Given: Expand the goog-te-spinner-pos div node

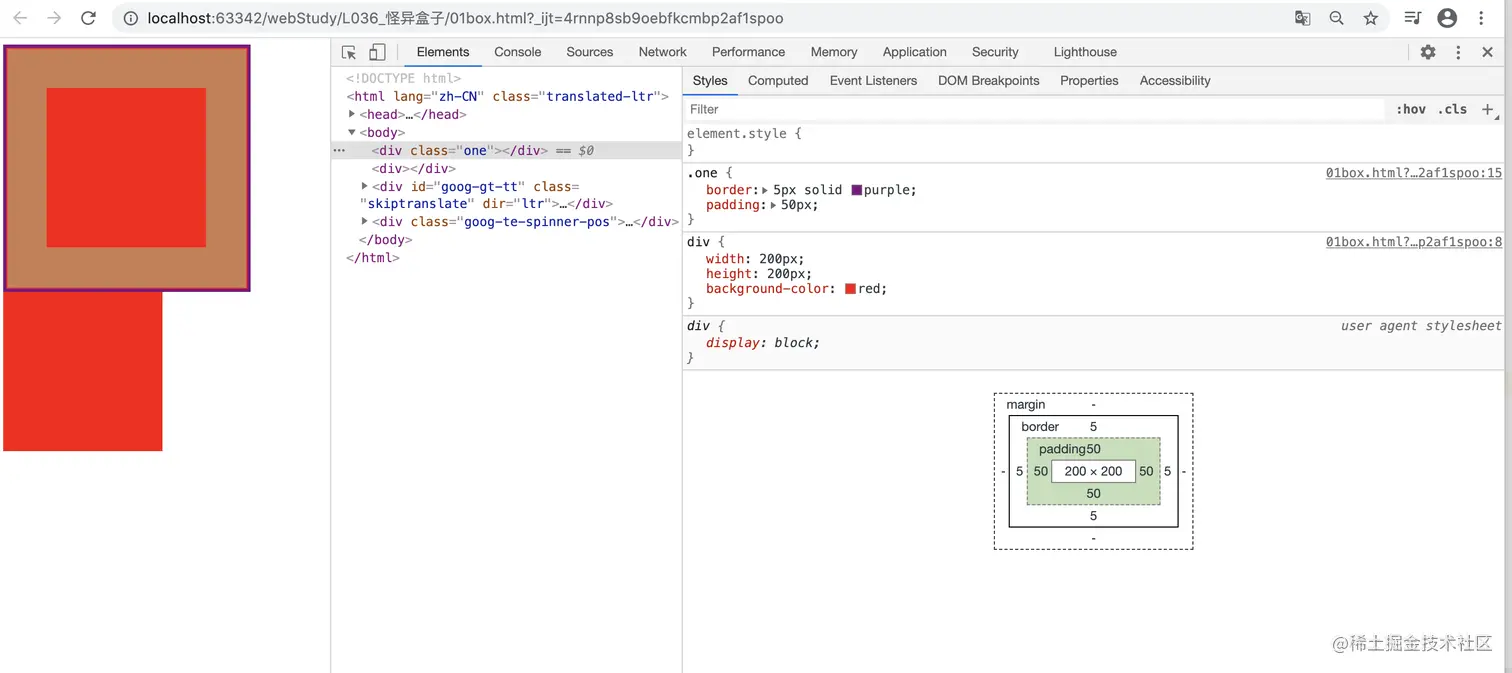Looking at the screenshot, I should tap(365, 221).
